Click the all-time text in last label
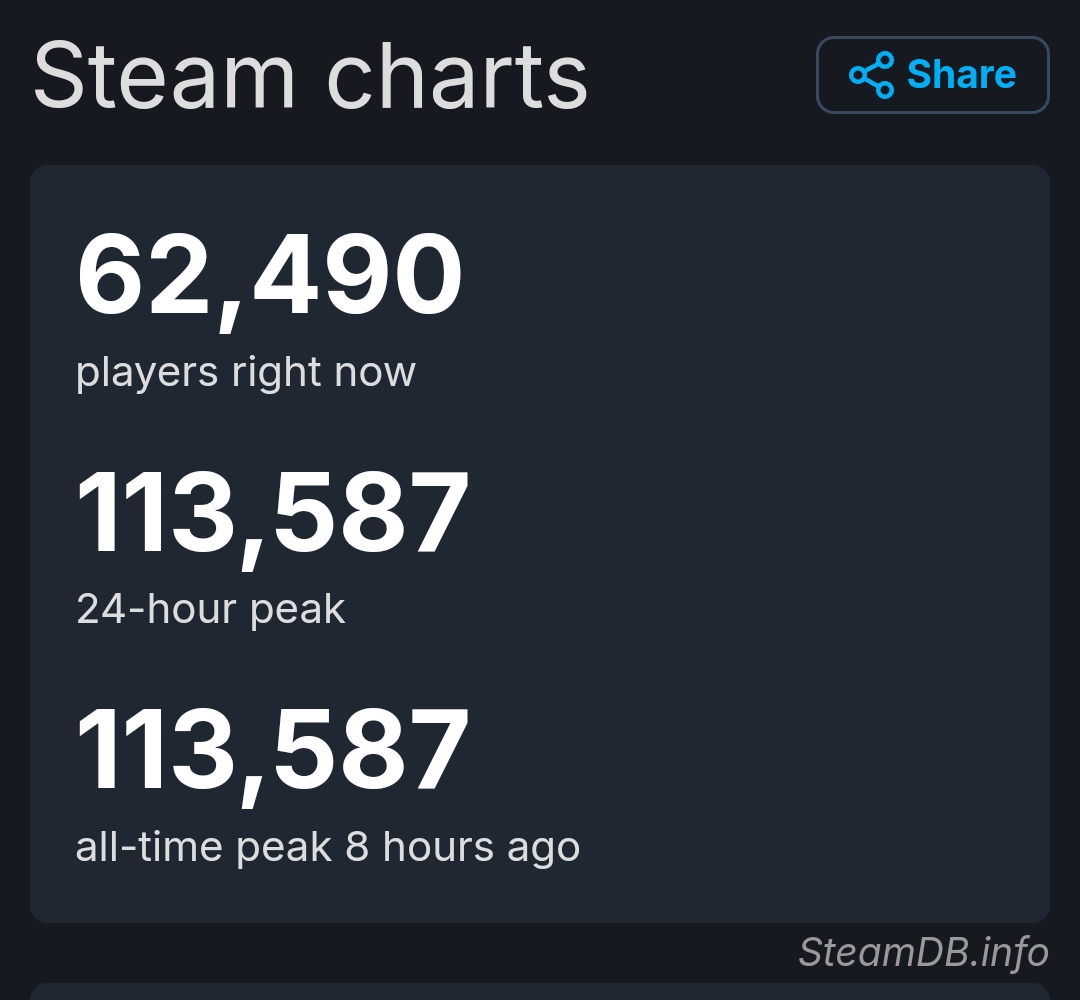The width and height of the screenshot is (1080, 1000). pyautogui.click(x=149, y=846)
